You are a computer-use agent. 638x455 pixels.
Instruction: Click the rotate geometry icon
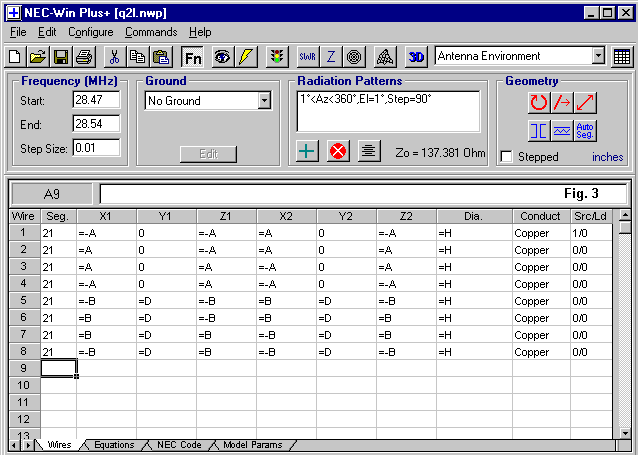point(539,102)
